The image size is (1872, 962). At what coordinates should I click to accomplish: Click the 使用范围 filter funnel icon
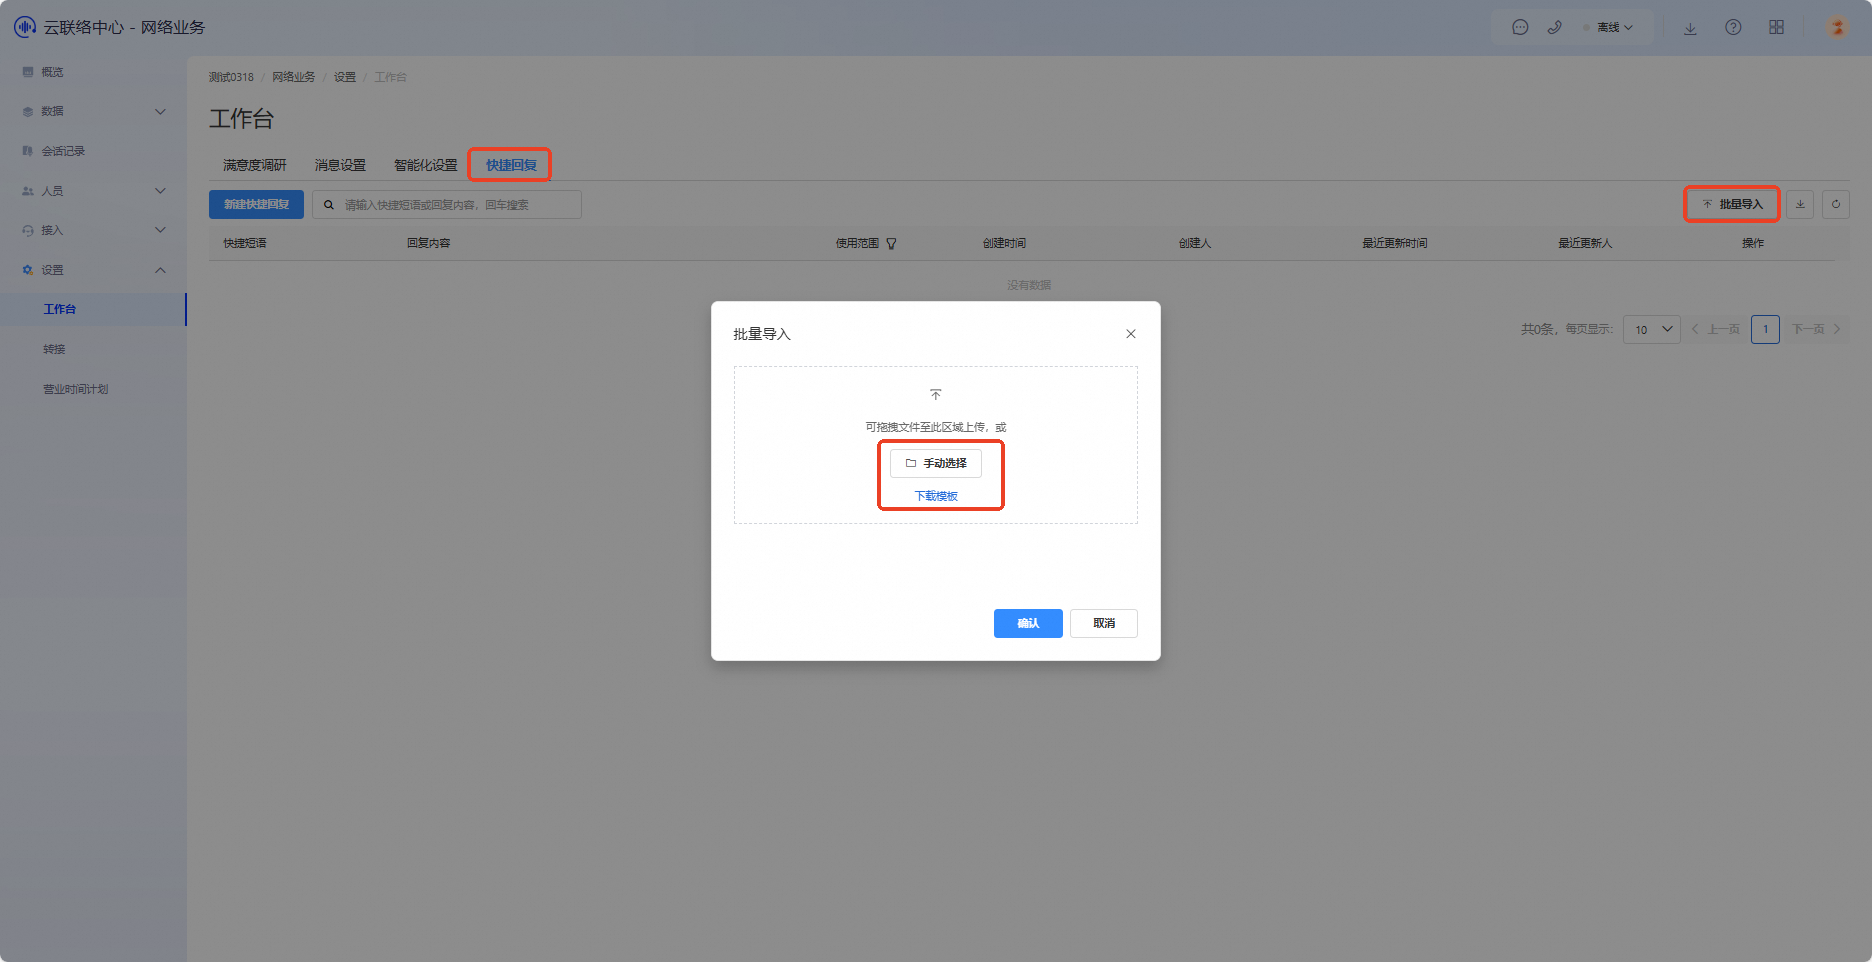pos(891,243)
